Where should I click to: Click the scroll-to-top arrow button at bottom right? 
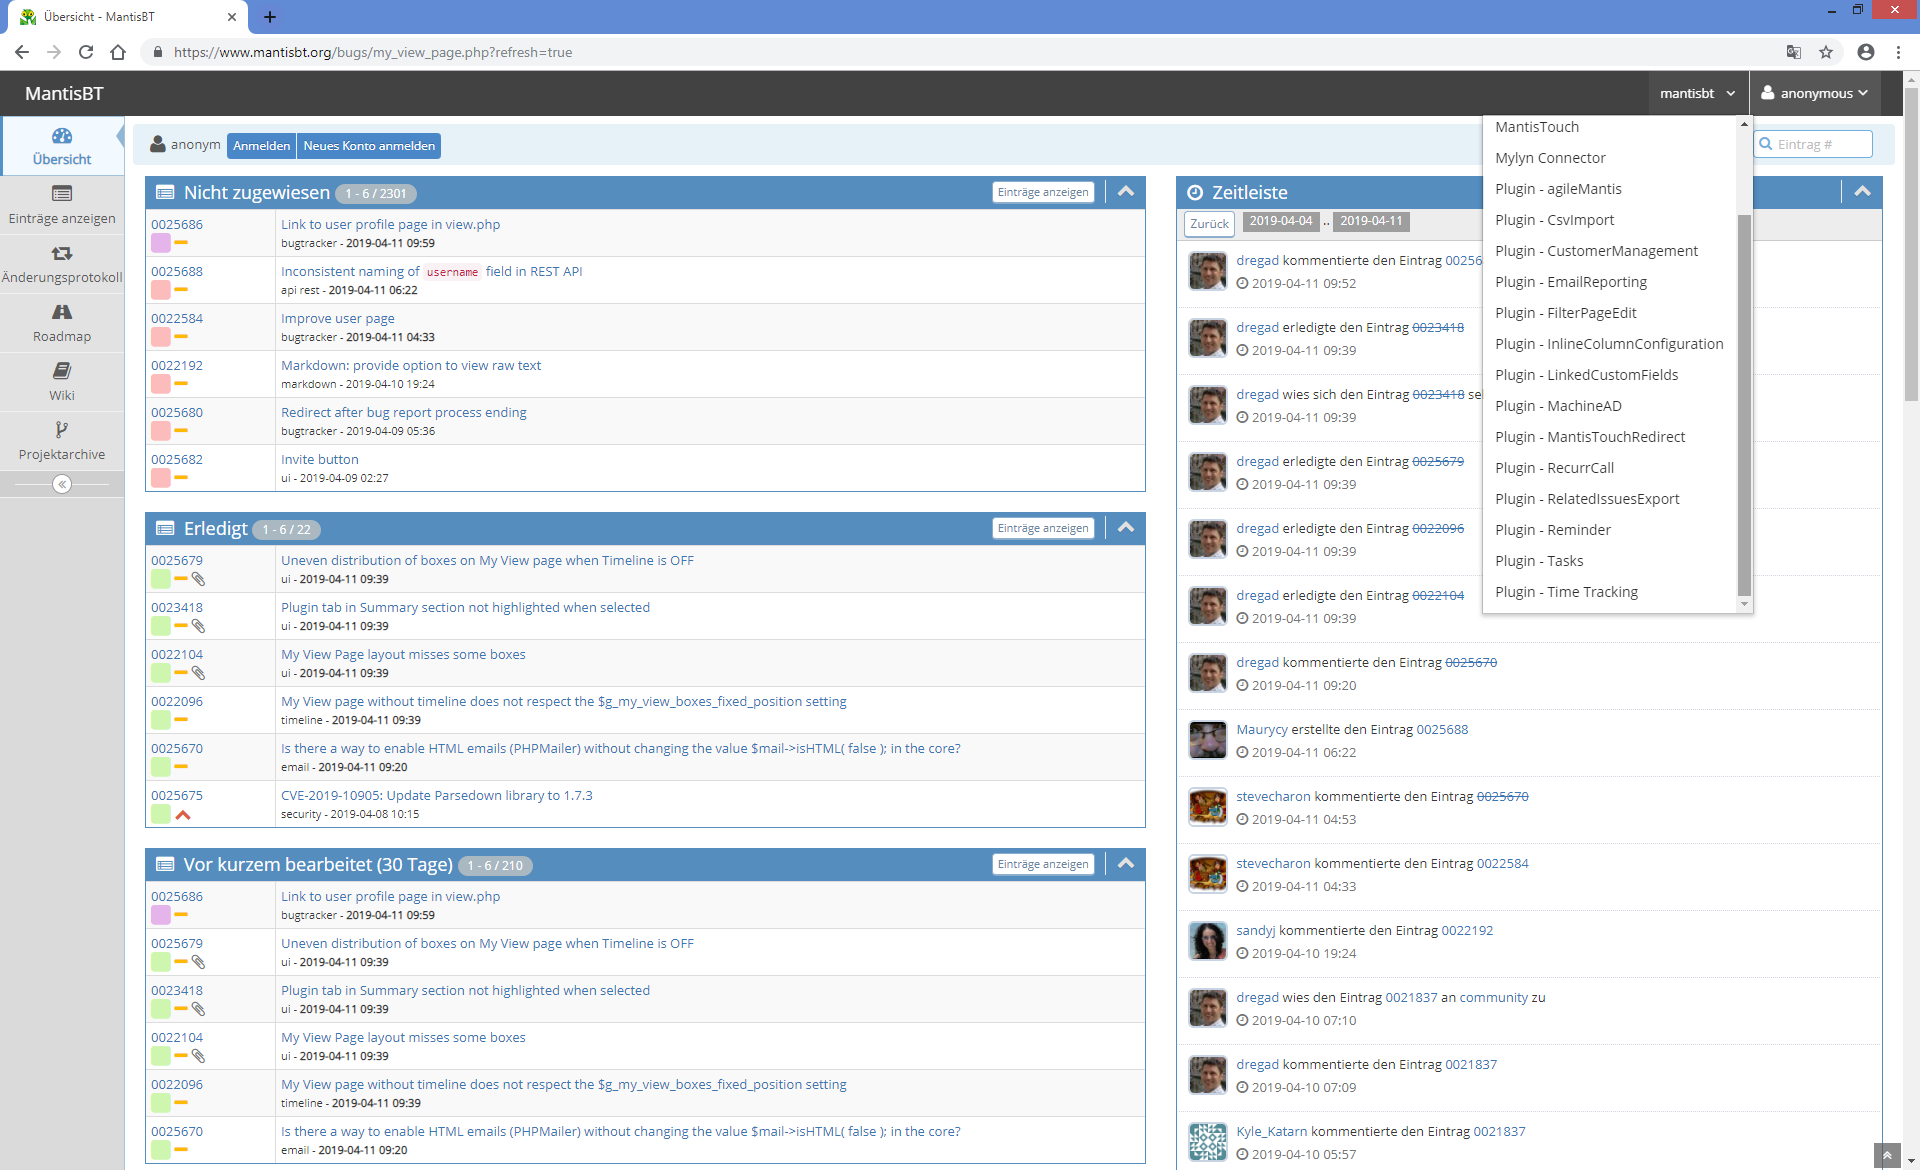[1887, 1156]
